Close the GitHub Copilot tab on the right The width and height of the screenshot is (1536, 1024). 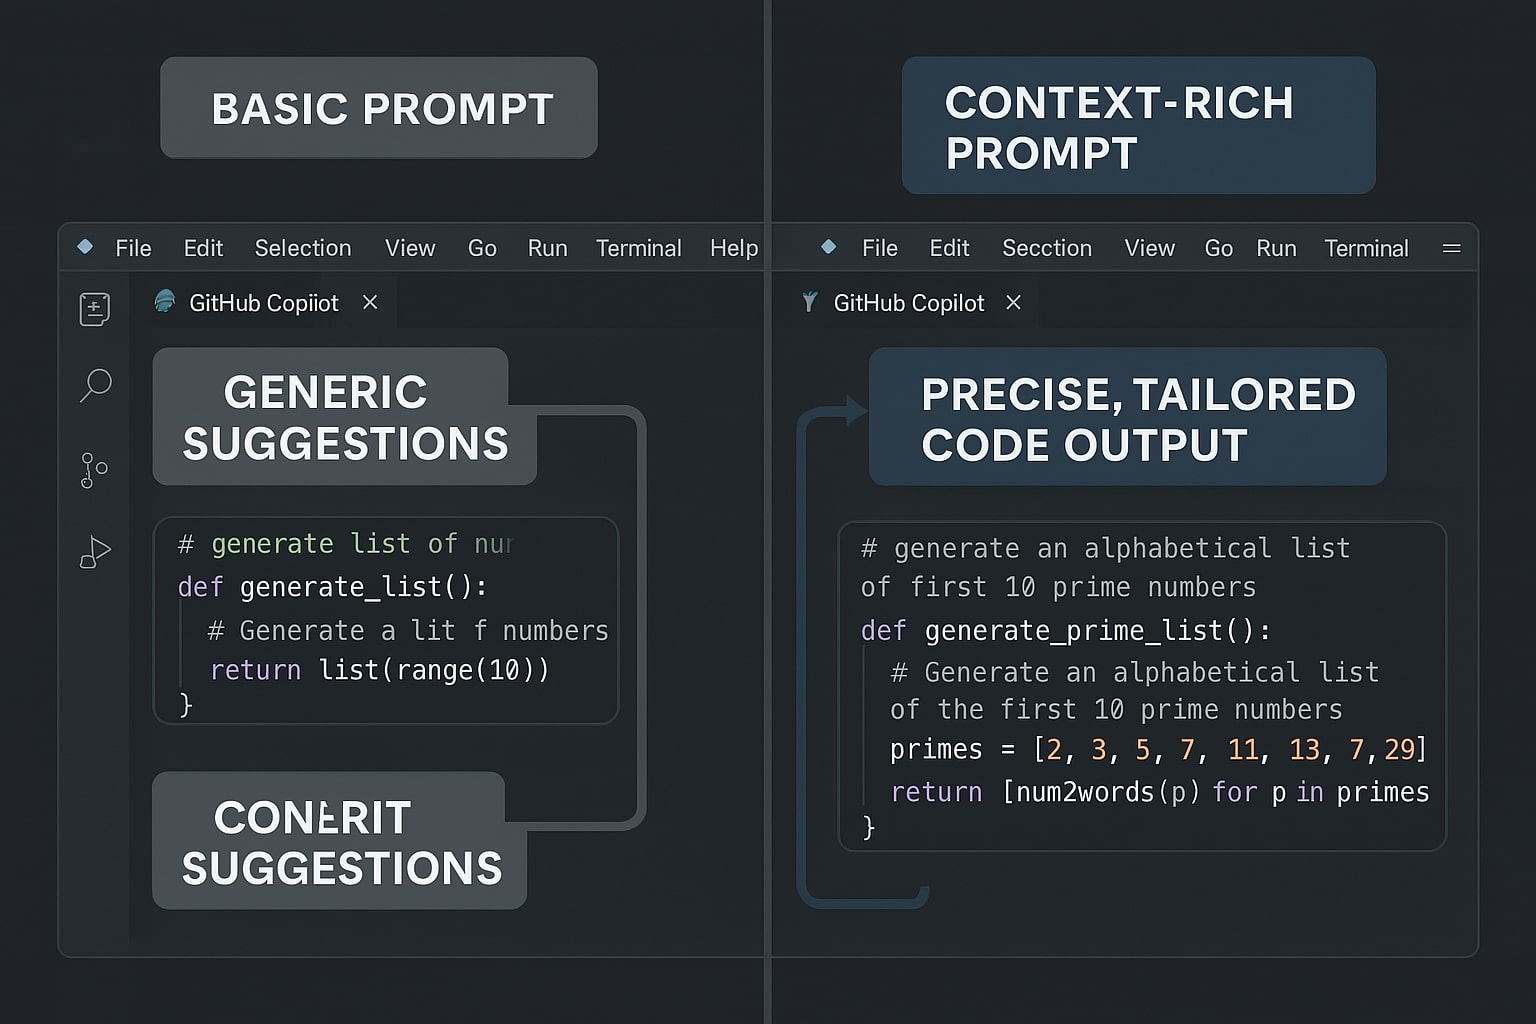1013,302
